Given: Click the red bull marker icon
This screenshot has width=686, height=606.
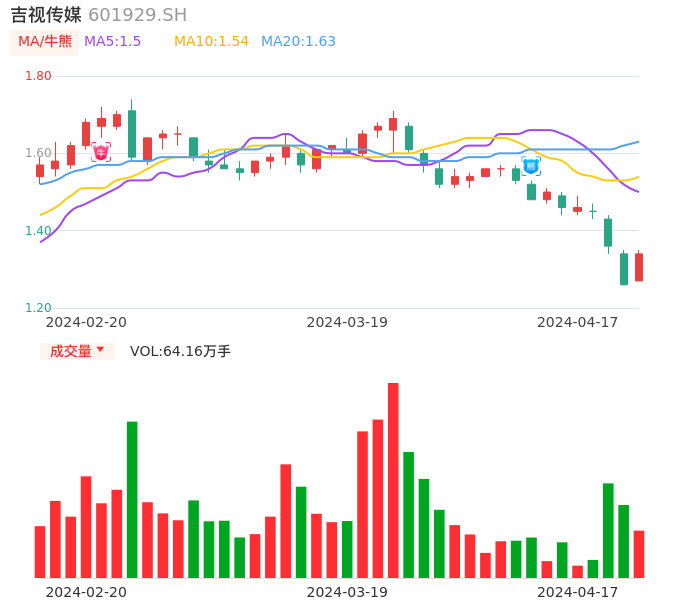Looking at the screenshot, I should pyautogui.click(x=101, y=152).
